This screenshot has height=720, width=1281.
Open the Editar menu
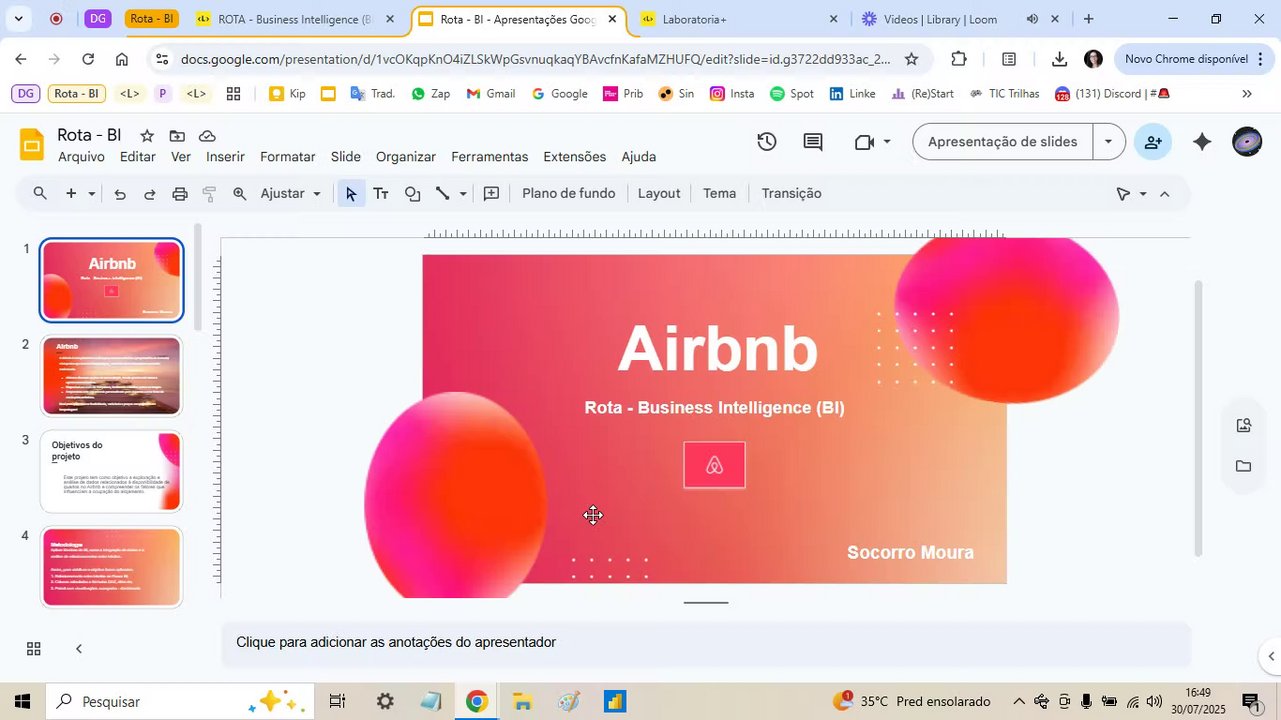(137, 157)
